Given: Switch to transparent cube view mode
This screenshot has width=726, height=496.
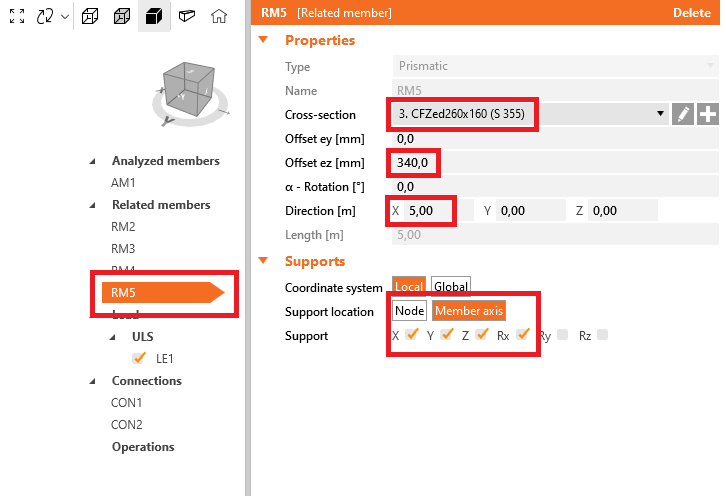Looking at the screenshot, I should click(x=122, y=17).
